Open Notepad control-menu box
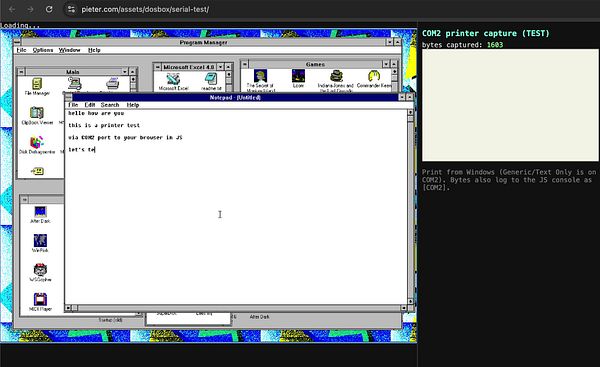The image size is (600, 367). pyautogui.click(x=68, y=97)
